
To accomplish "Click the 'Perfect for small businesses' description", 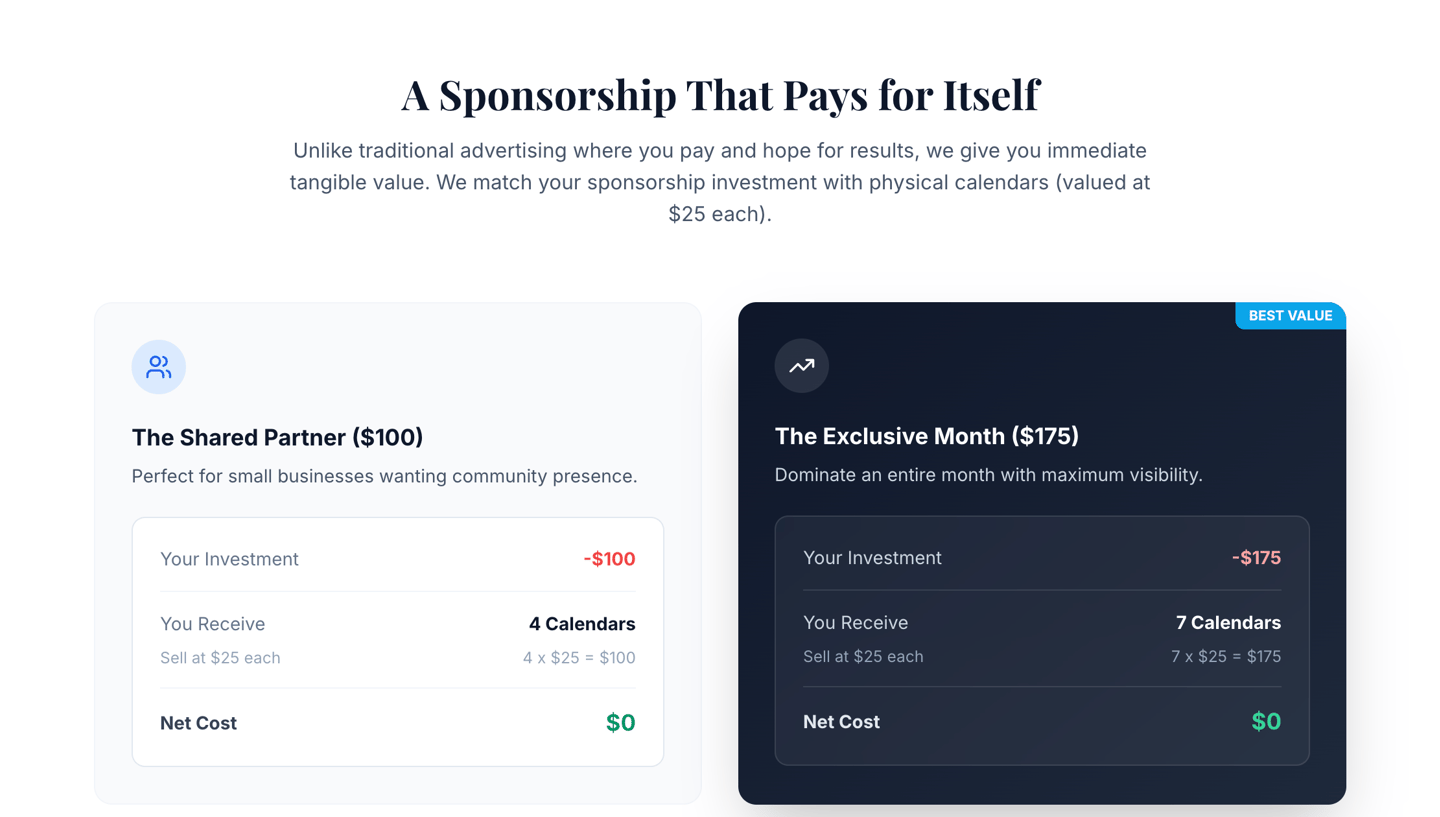I will click(x=384, y=476).
